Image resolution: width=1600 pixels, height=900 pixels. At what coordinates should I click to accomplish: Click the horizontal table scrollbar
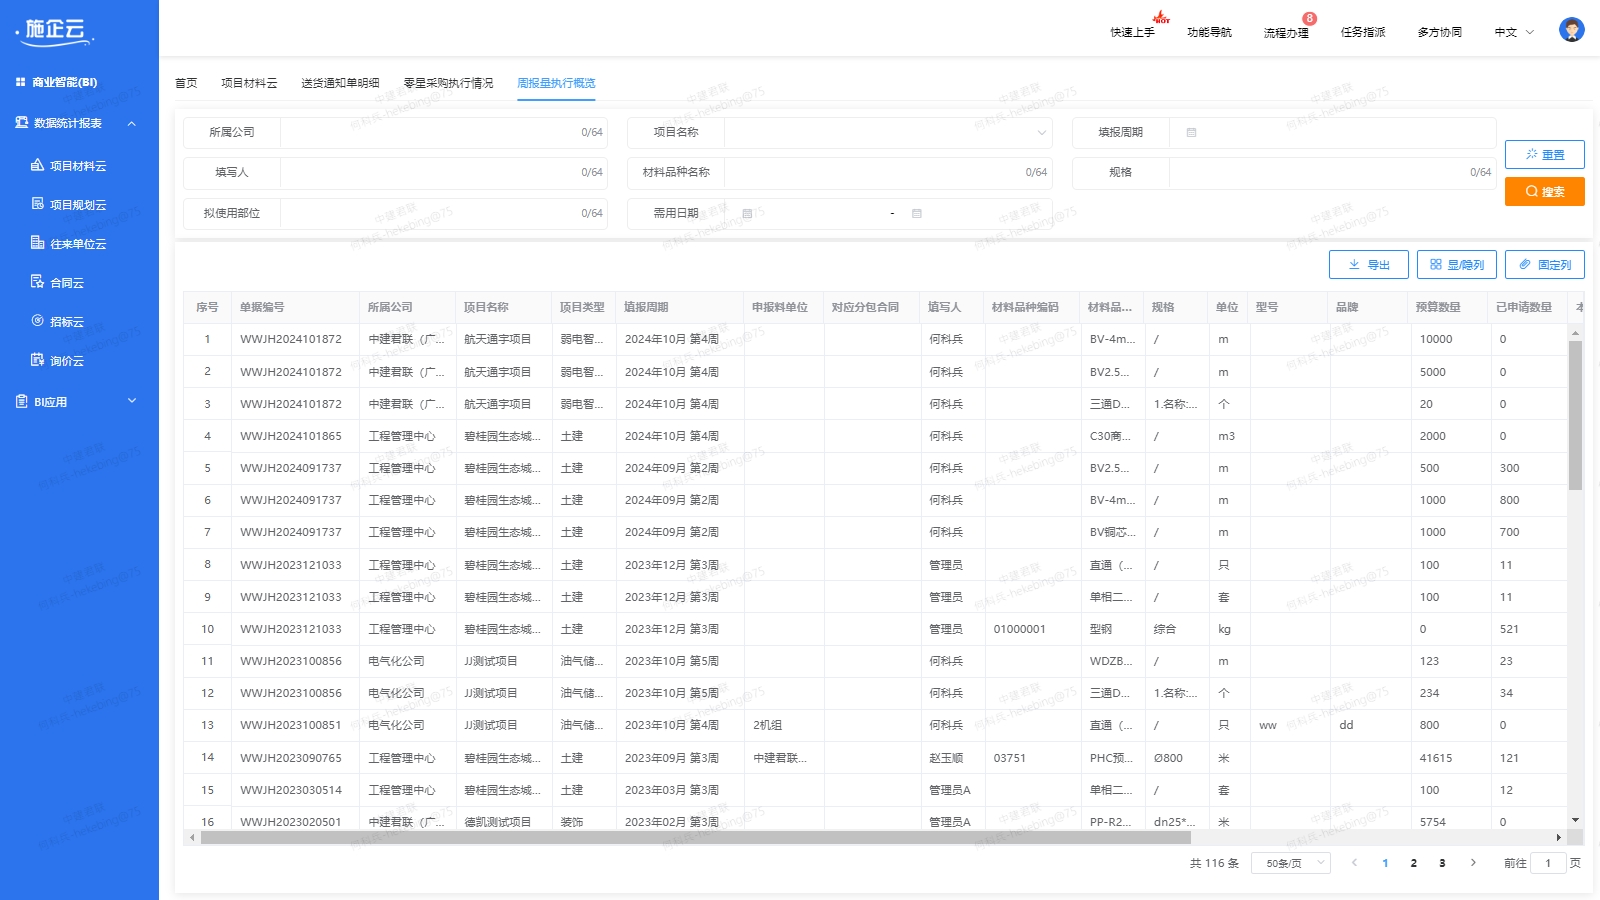click(700, 838)
